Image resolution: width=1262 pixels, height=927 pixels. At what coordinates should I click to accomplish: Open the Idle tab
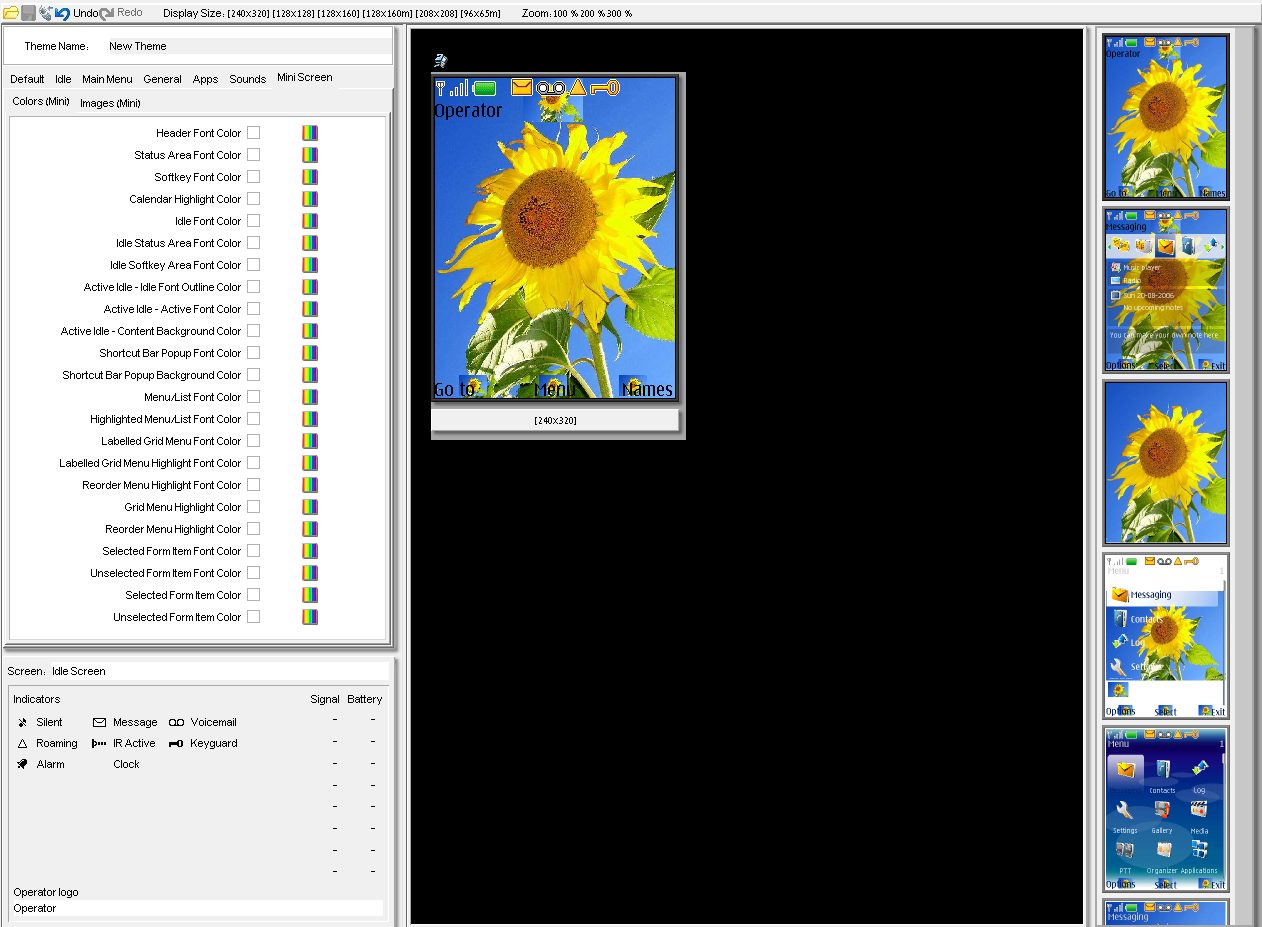pyautogui.click(x=63, y=79)
